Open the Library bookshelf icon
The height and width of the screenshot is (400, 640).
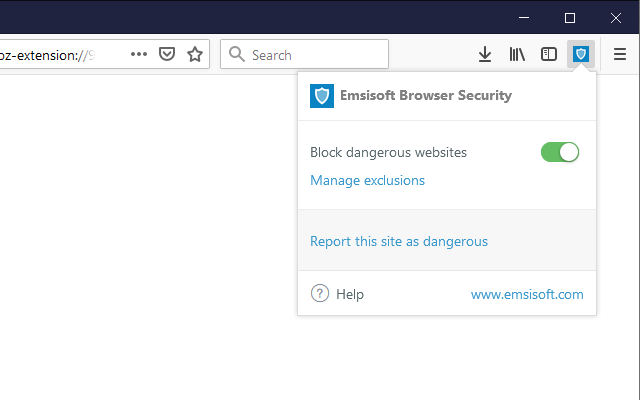(517, 54)
